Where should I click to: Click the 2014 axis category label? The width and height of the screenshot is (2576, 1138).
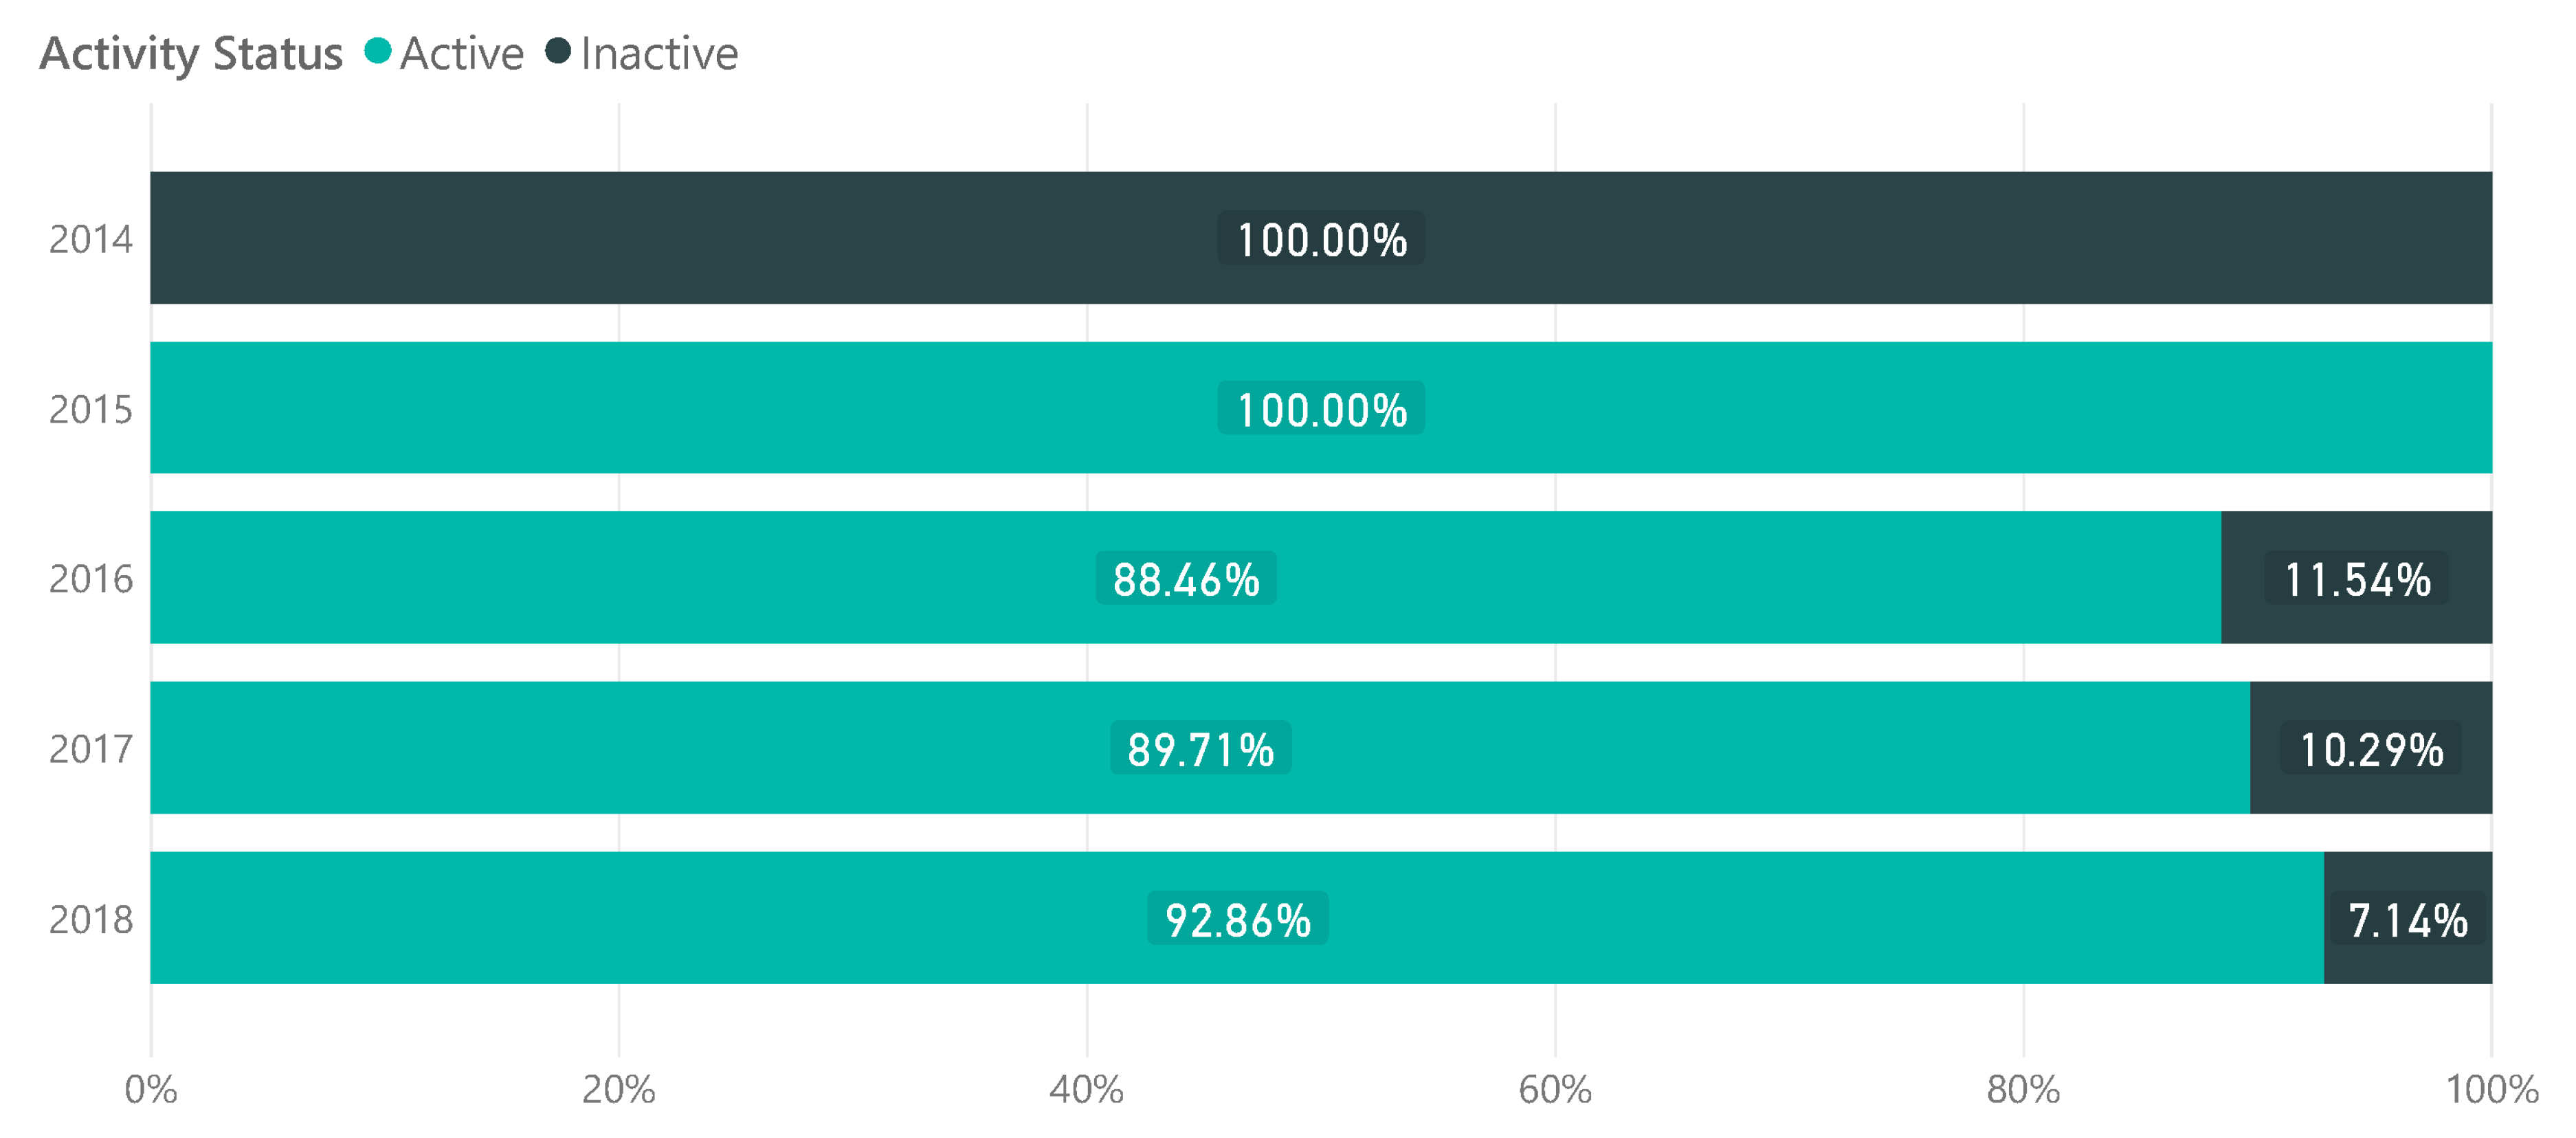91,239
